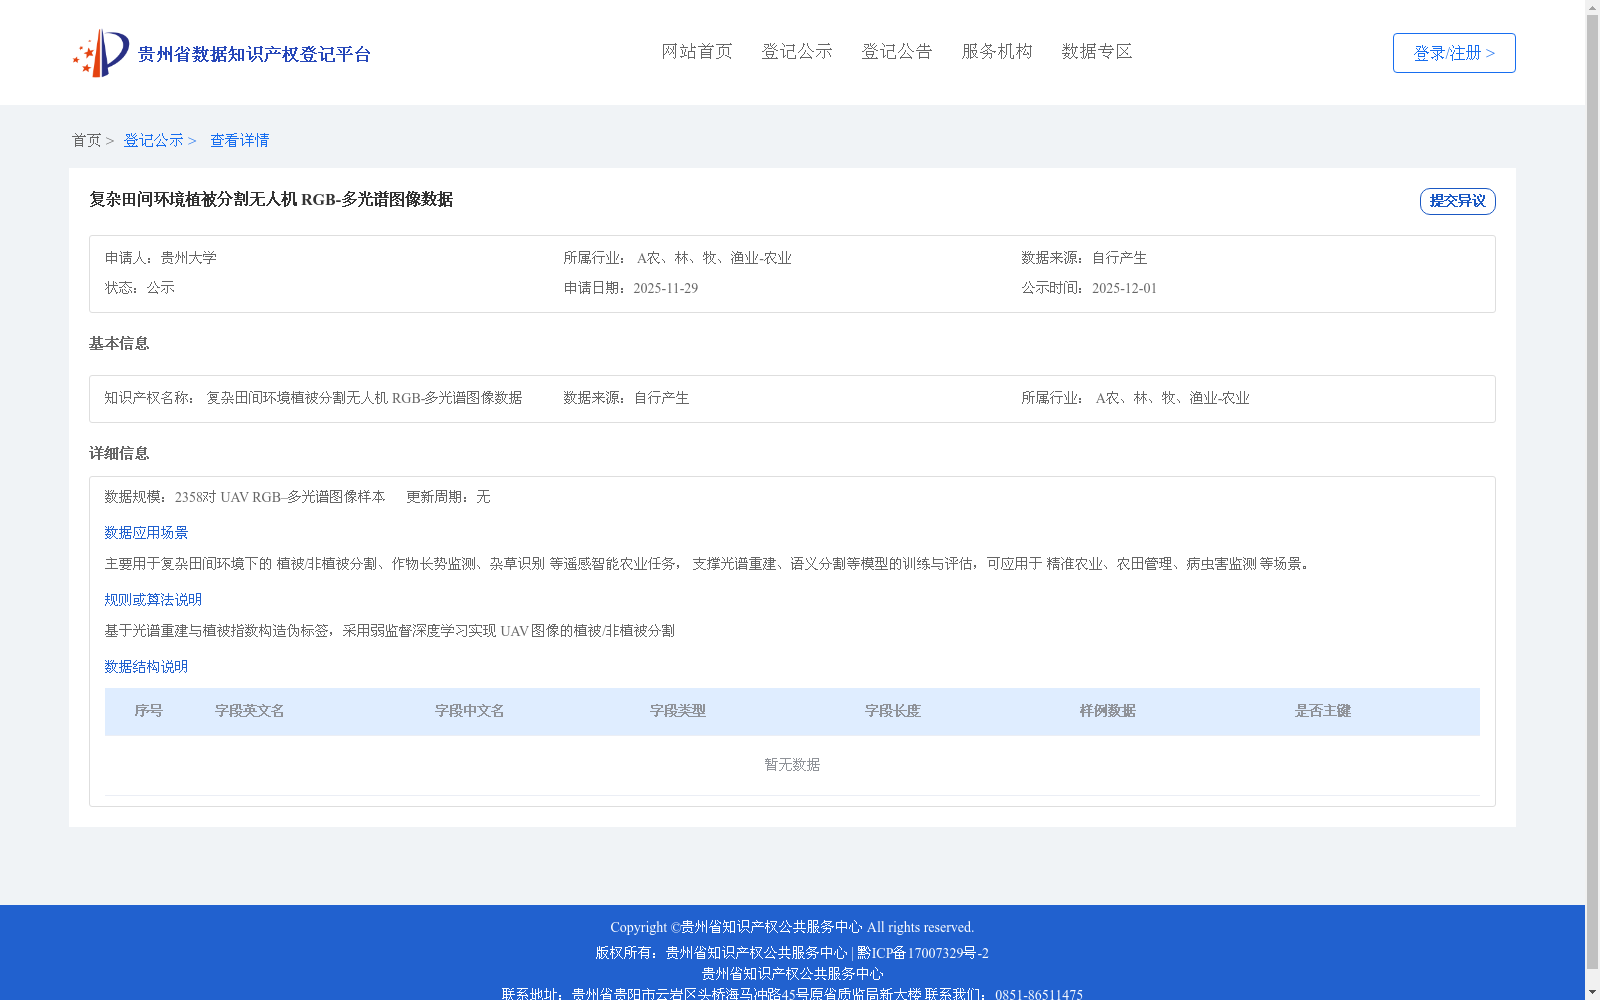Click the 提交异议 button

(x=1458, y=201)
